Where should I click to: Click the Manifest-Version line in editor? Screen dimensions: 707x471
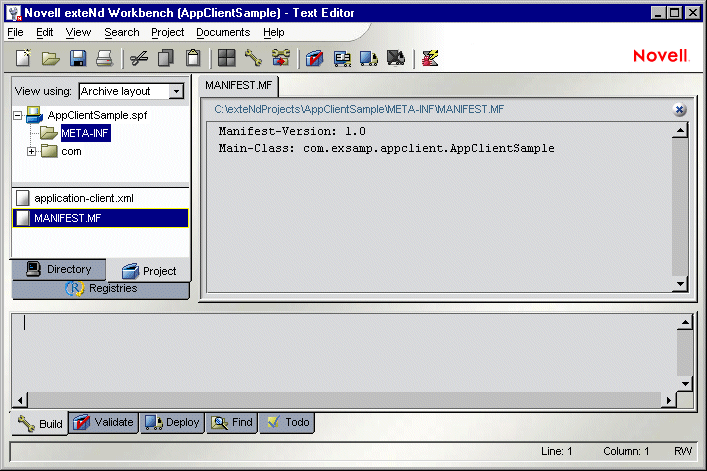coord(292,131)
